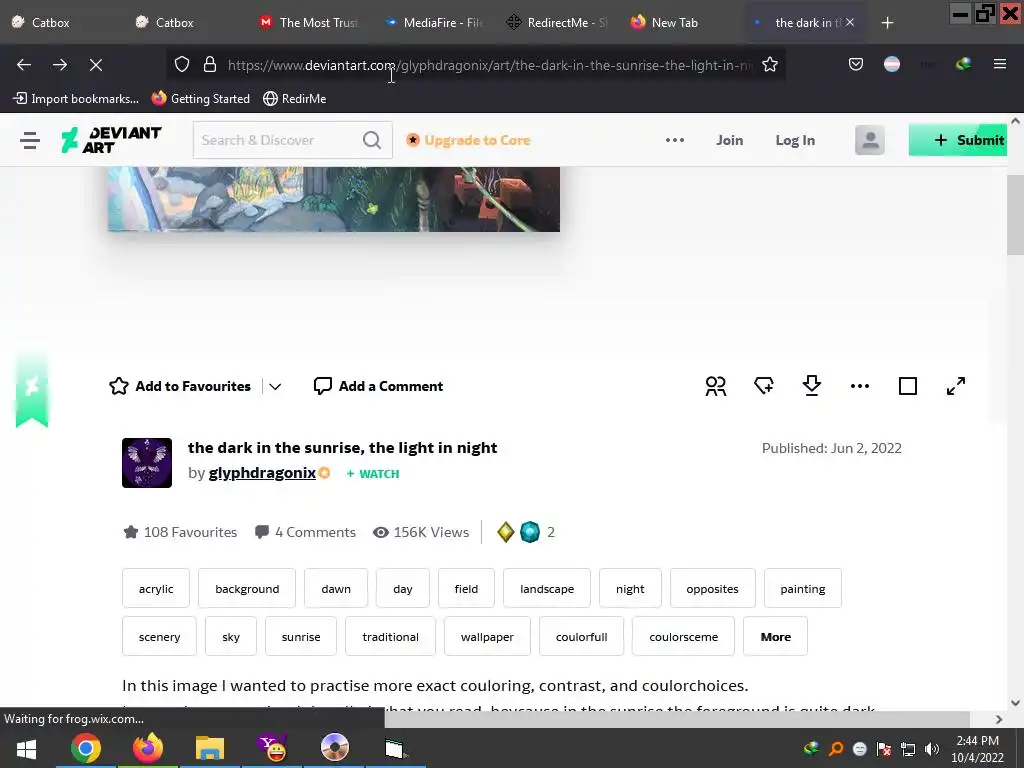Image resolution: width=1024 pixels, height=768 pixels.
Task: Expand artwork to fullscreen arrows icon
Action: click(955, 386)
